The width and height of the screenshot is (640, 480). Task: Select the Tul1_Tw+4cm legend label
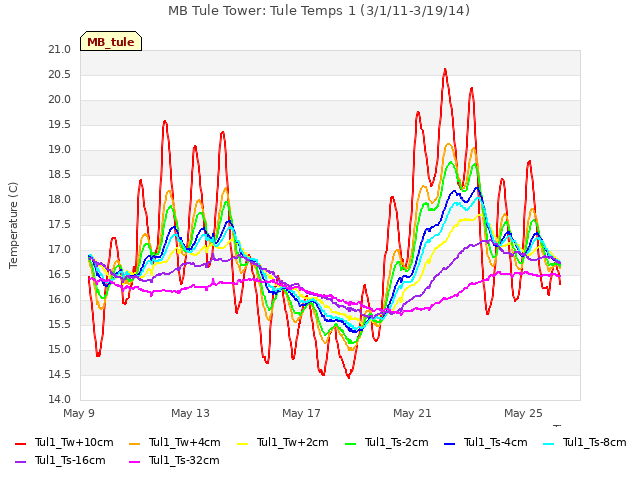point(184,442)
